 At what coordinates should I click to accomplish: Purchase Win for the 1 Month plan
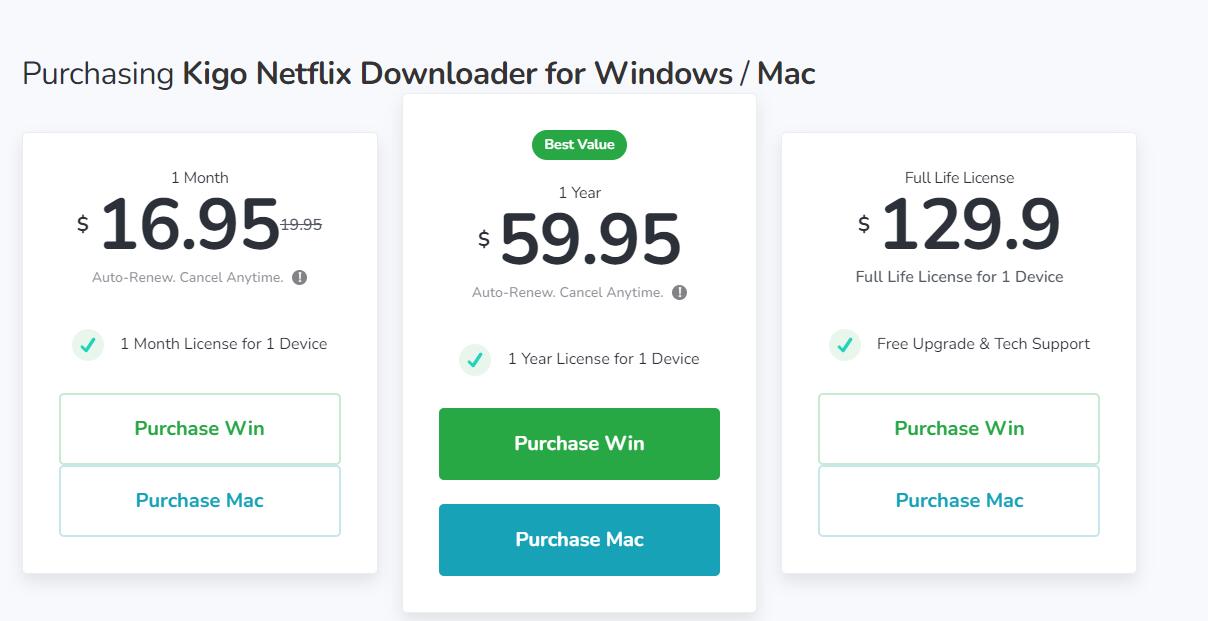[x=200, y=428]
